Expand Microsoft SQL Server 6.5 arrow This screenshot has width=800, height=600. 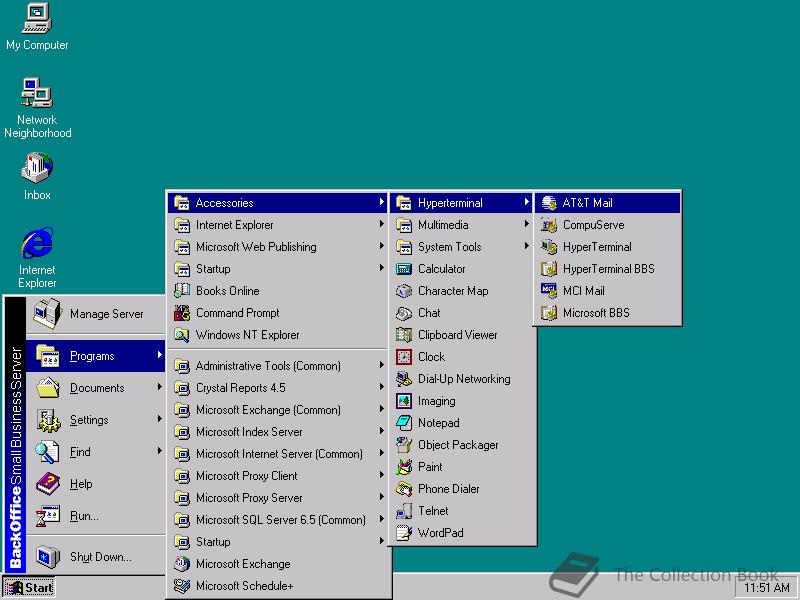(x=382, y=519)
